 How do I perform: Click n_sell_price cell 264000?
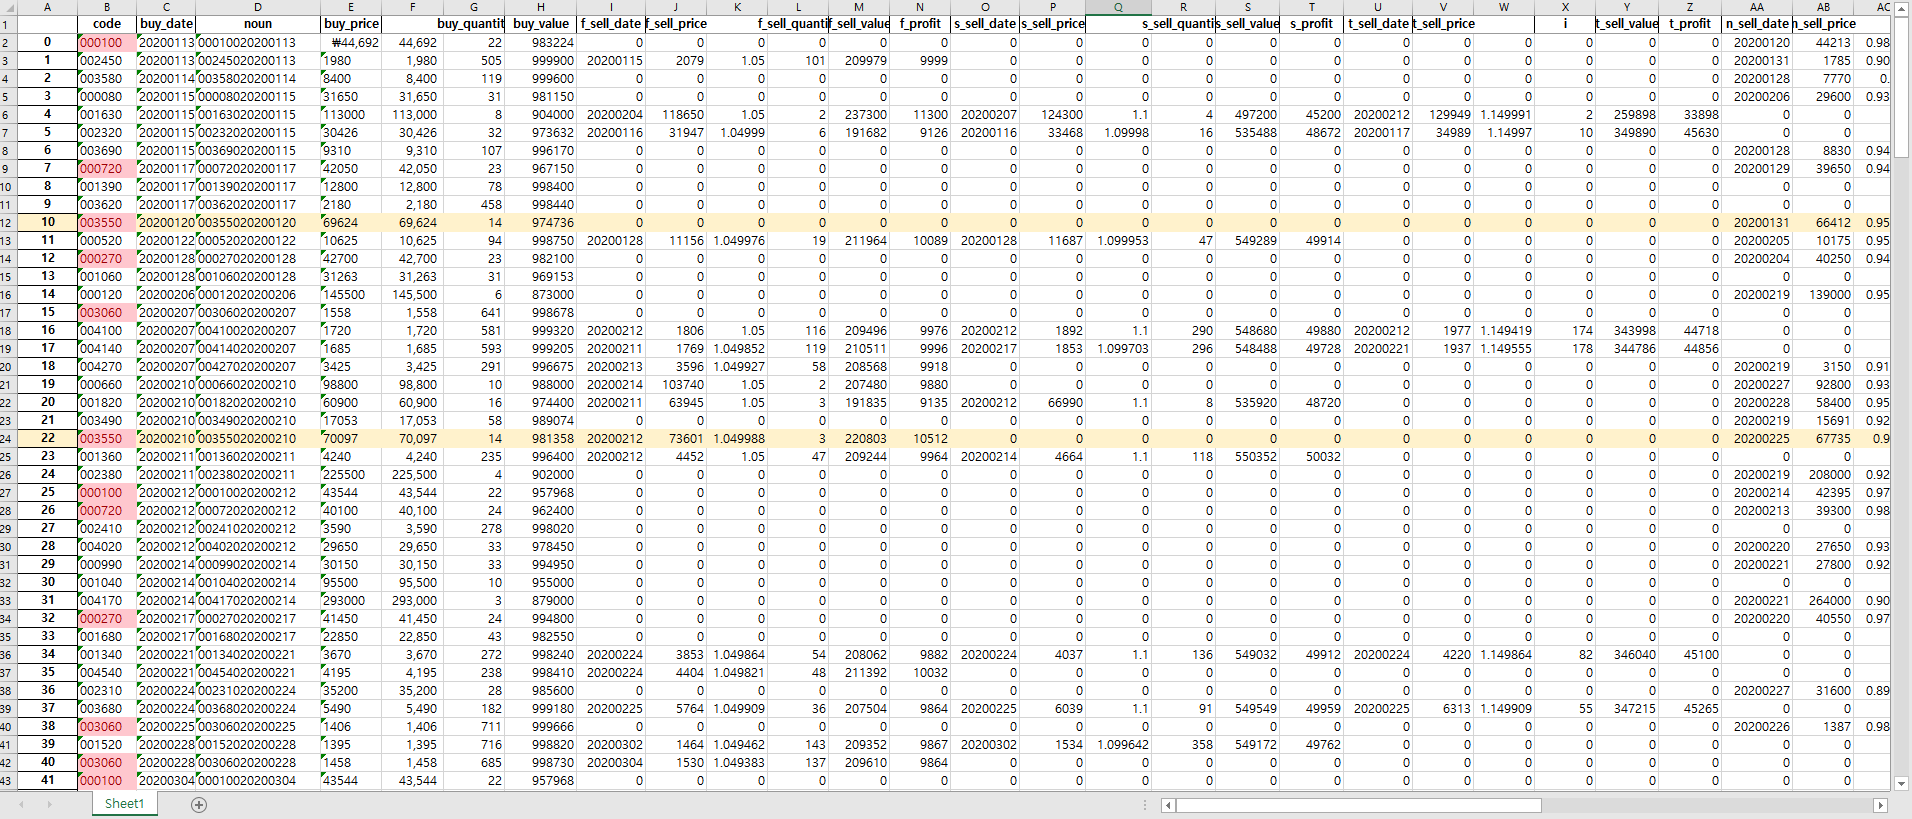click(x=1823, y=601)
